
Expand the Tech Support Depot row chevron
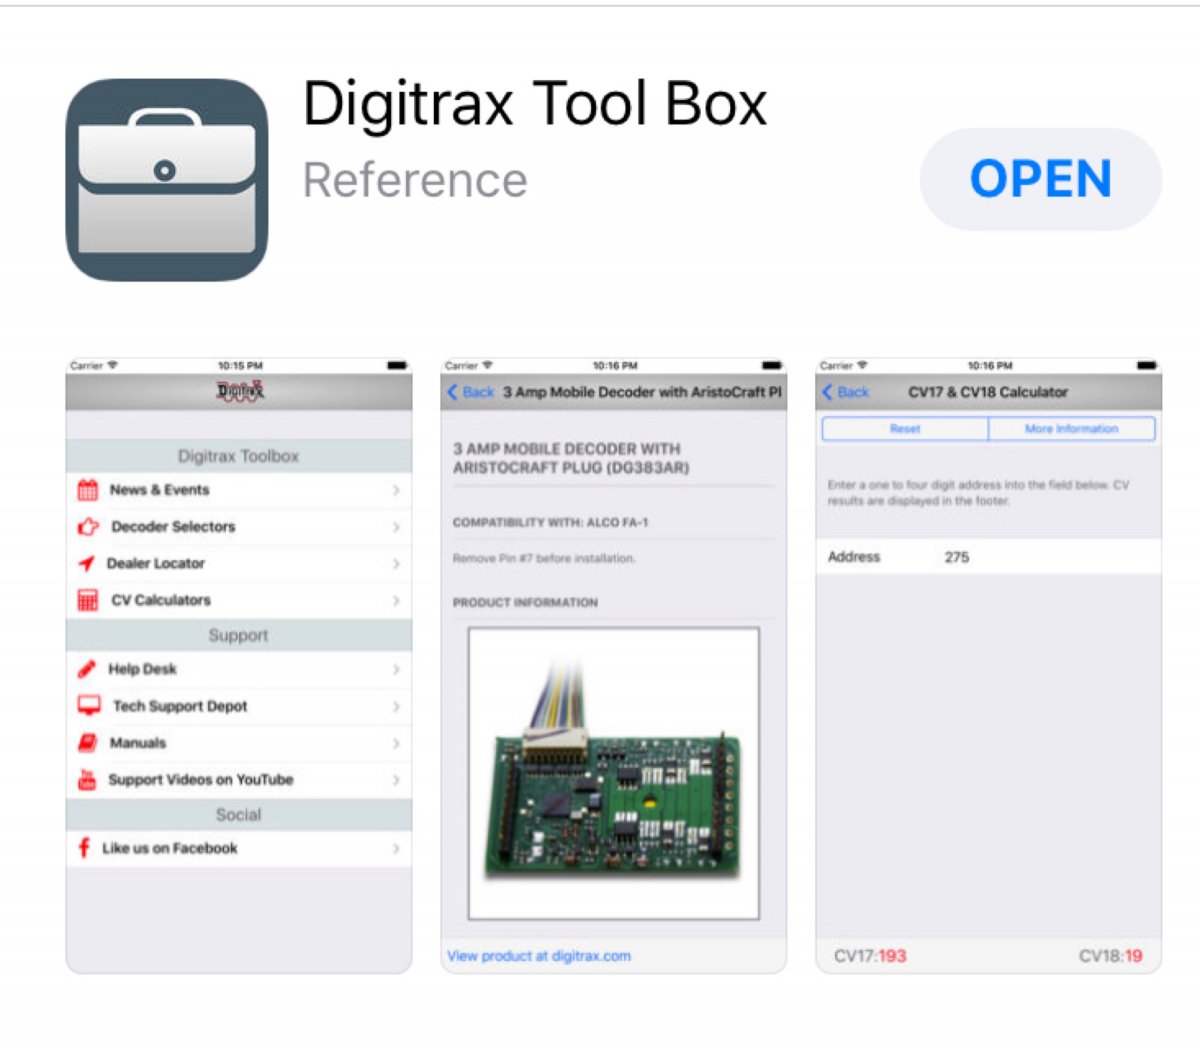(x=396, y=706)
